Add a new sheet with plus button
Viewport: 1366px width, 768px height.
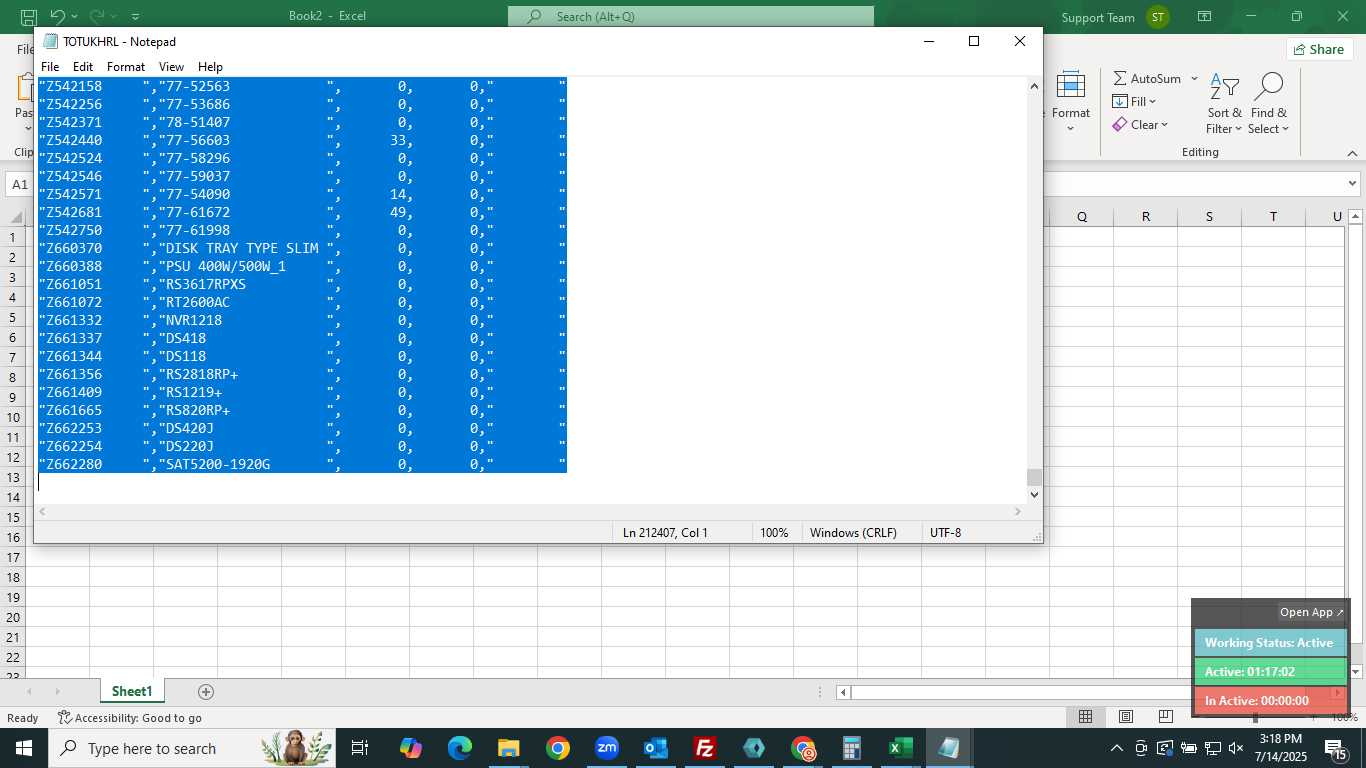click(x=206, y=692)
